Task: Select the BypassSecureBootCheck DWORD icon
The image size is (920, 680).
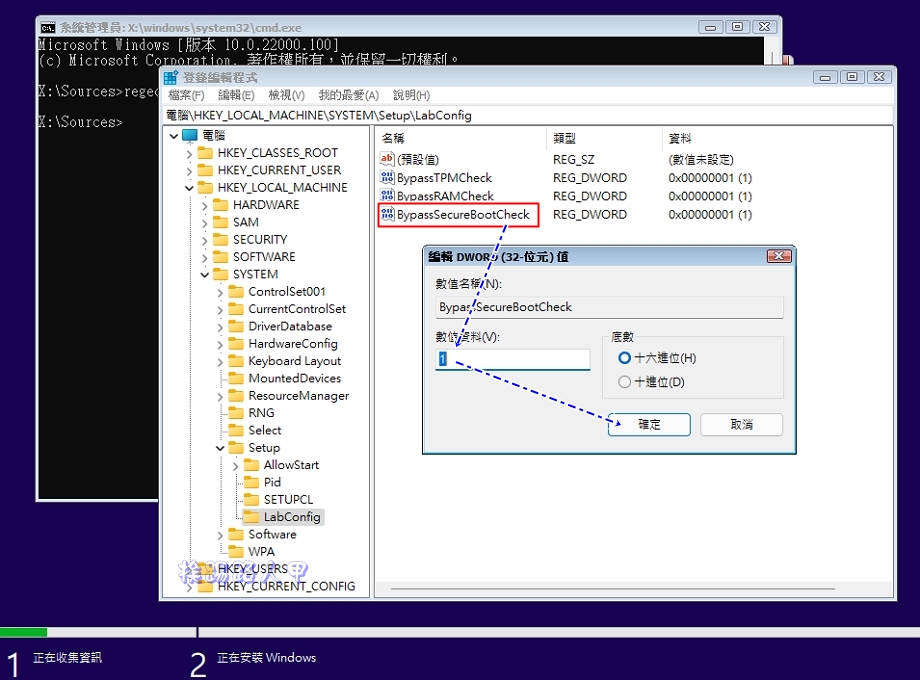Action: [387, 214]
